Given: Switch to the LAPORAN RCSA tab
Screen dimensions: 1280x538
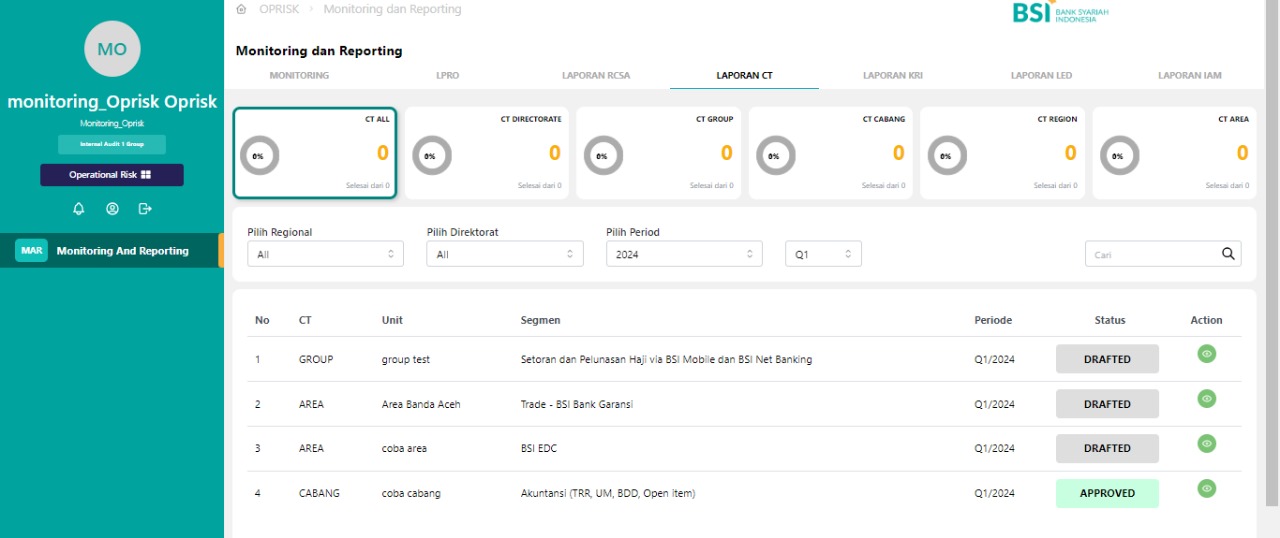Looking at the screenshot, I should point(596,75).
